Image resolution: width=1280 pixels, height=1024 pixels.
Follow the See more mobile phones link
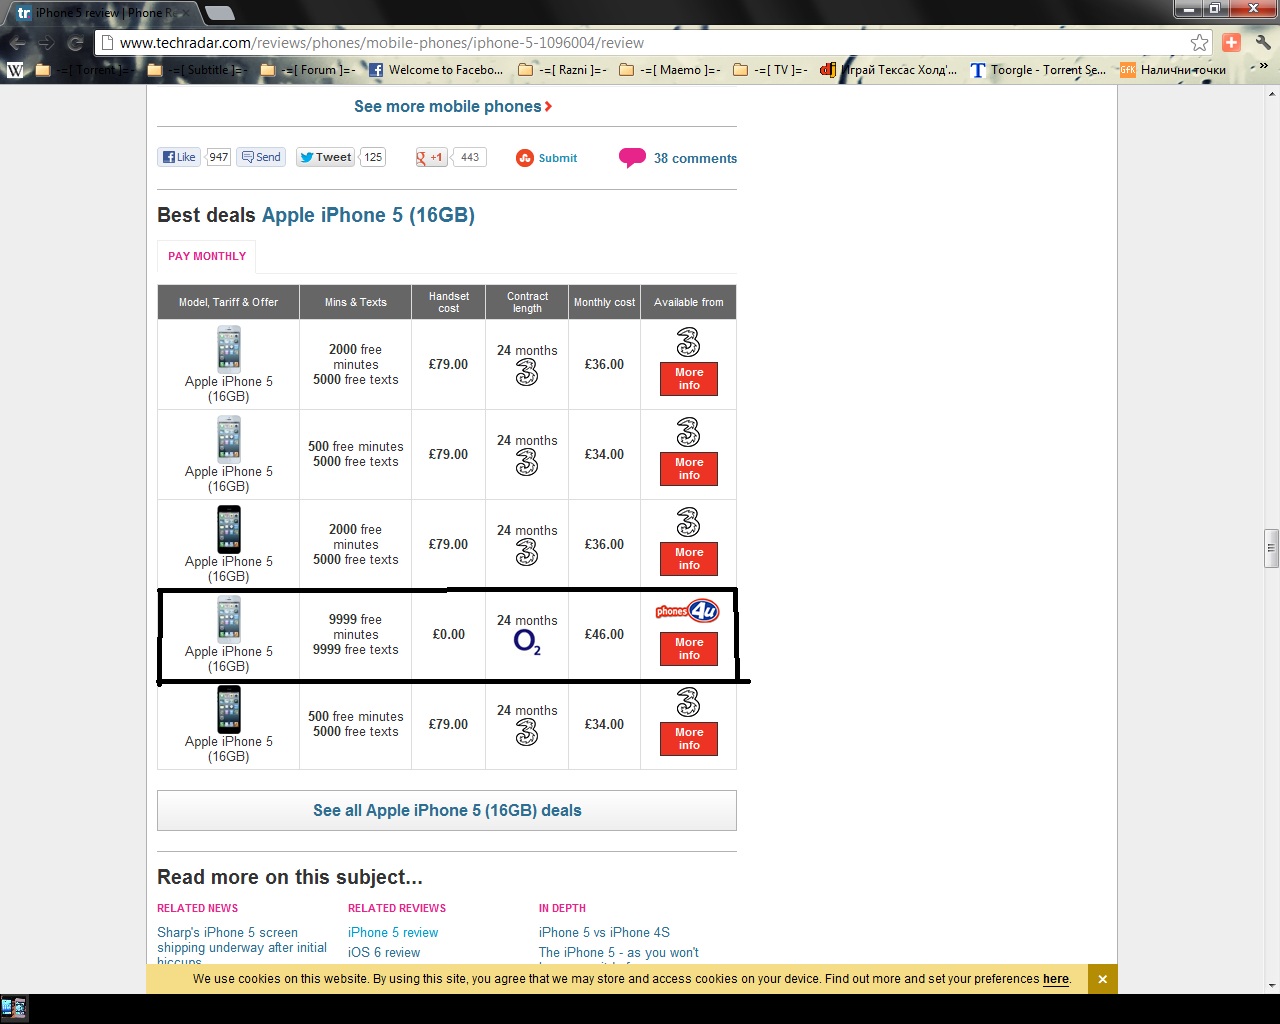453,107
